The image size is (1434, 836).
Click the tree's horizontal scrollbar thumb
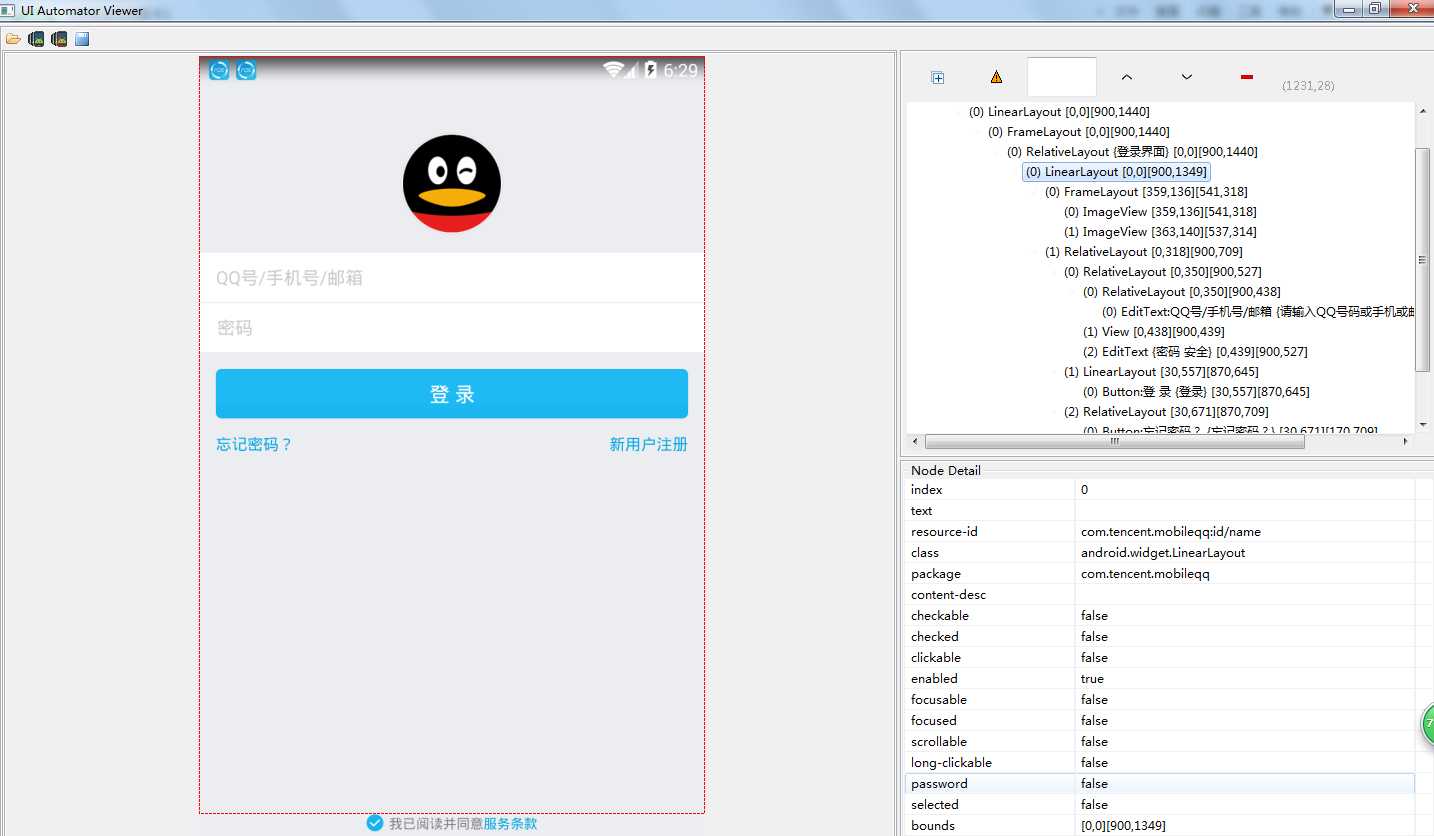coord(1115,441)
